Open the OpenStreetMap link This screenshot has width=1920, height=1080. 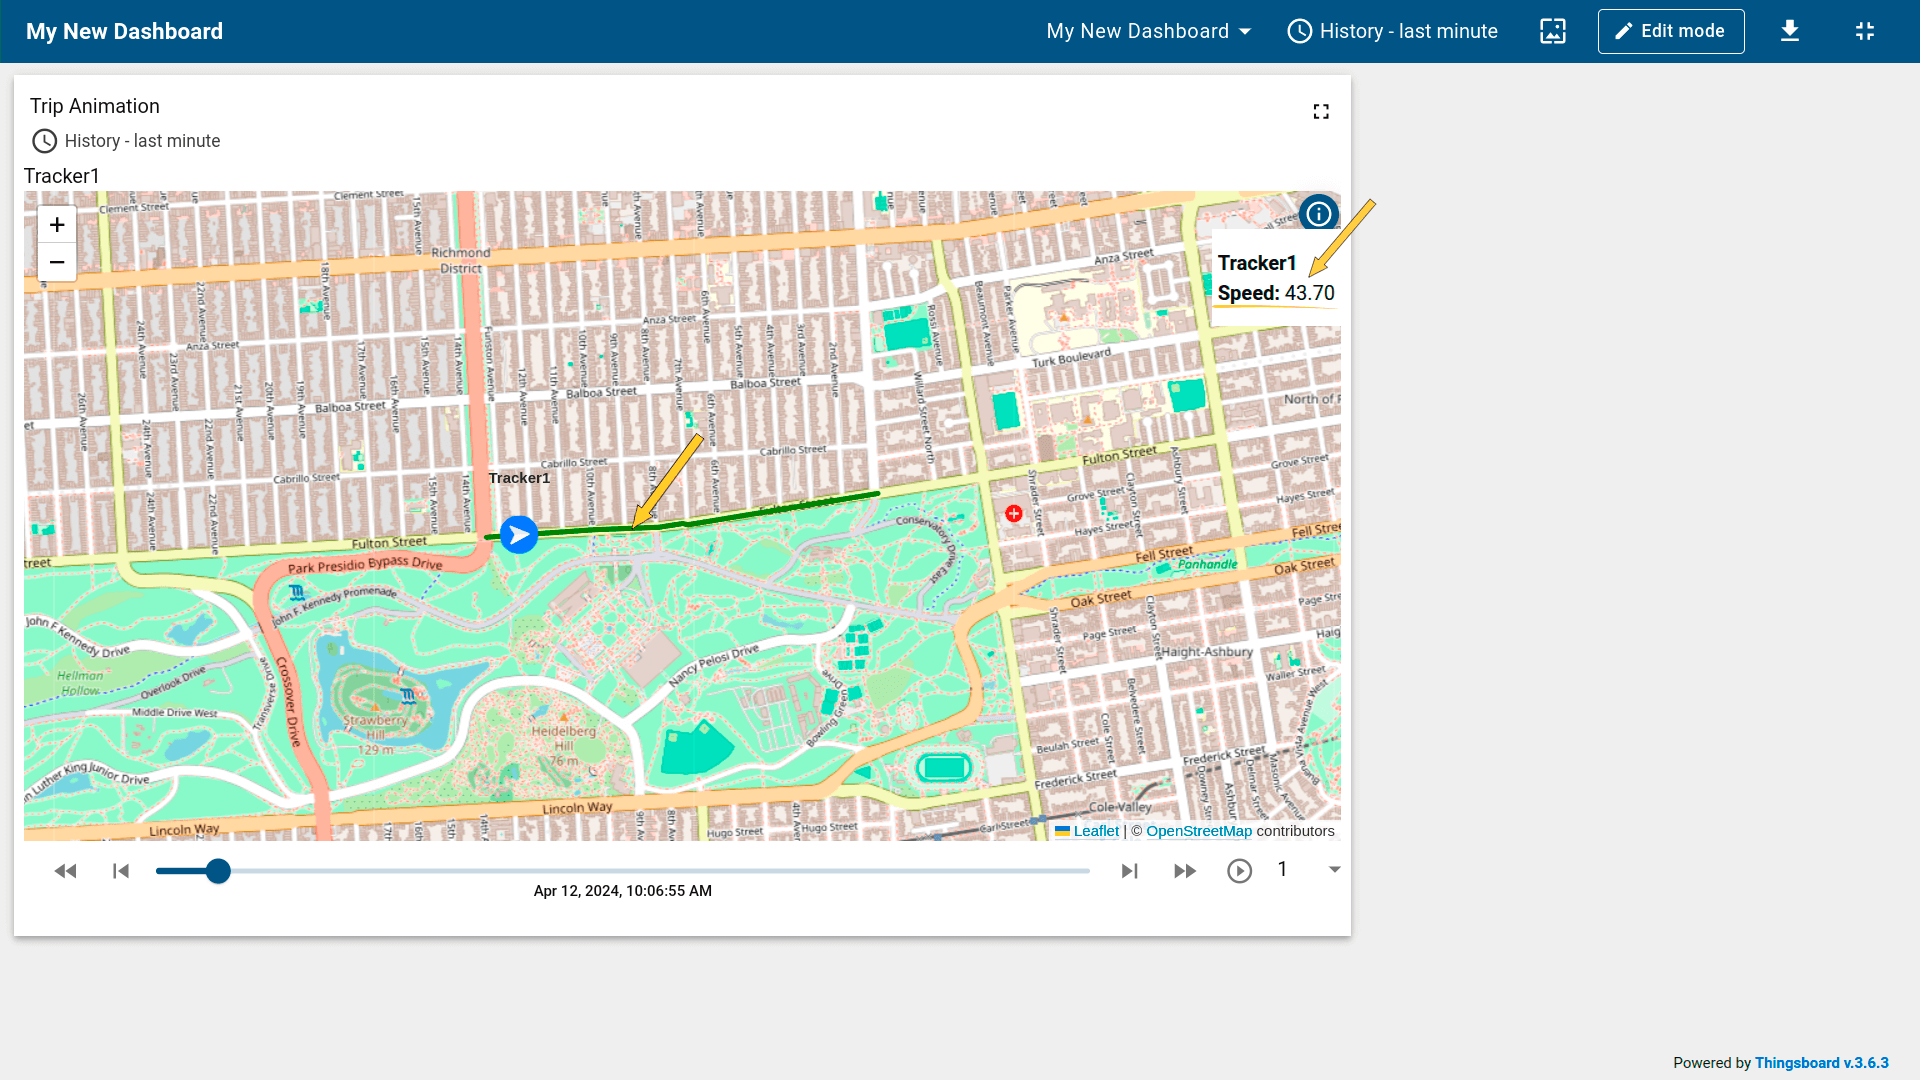pyautogui.click(x=1198, y=831)
